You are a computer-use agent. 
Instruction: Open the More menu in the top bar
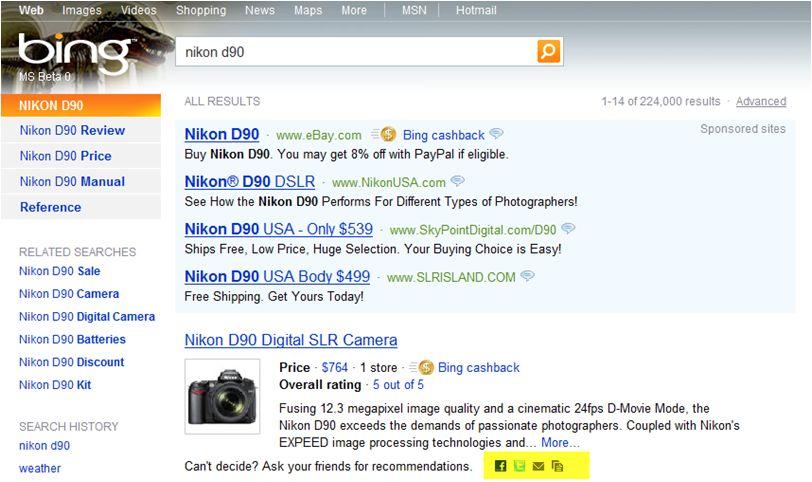coord(354,10)
